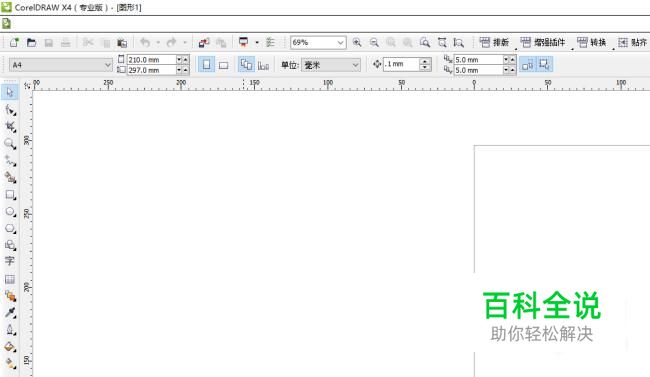This screenshot has height=377, width=650.
Task: Click the page width 210.0 mm field
Action: (151, 60)
